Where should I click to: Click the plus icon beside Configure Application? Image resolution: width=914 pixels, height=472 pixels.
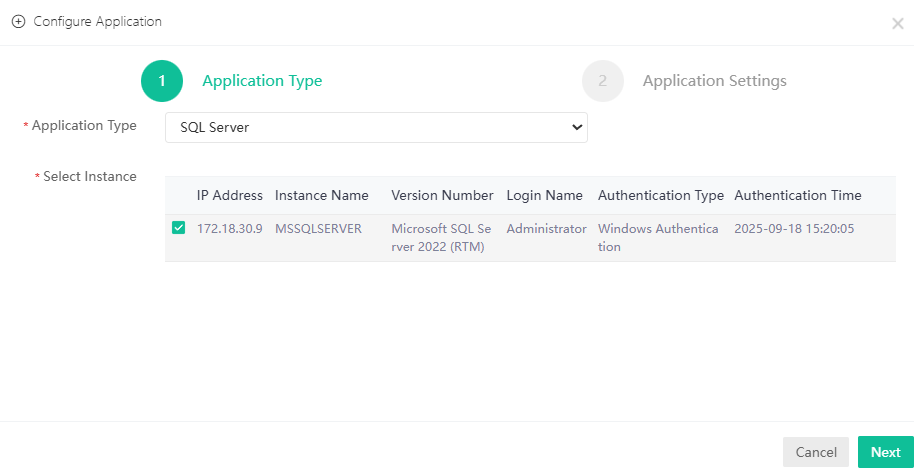tap(19, 22)
